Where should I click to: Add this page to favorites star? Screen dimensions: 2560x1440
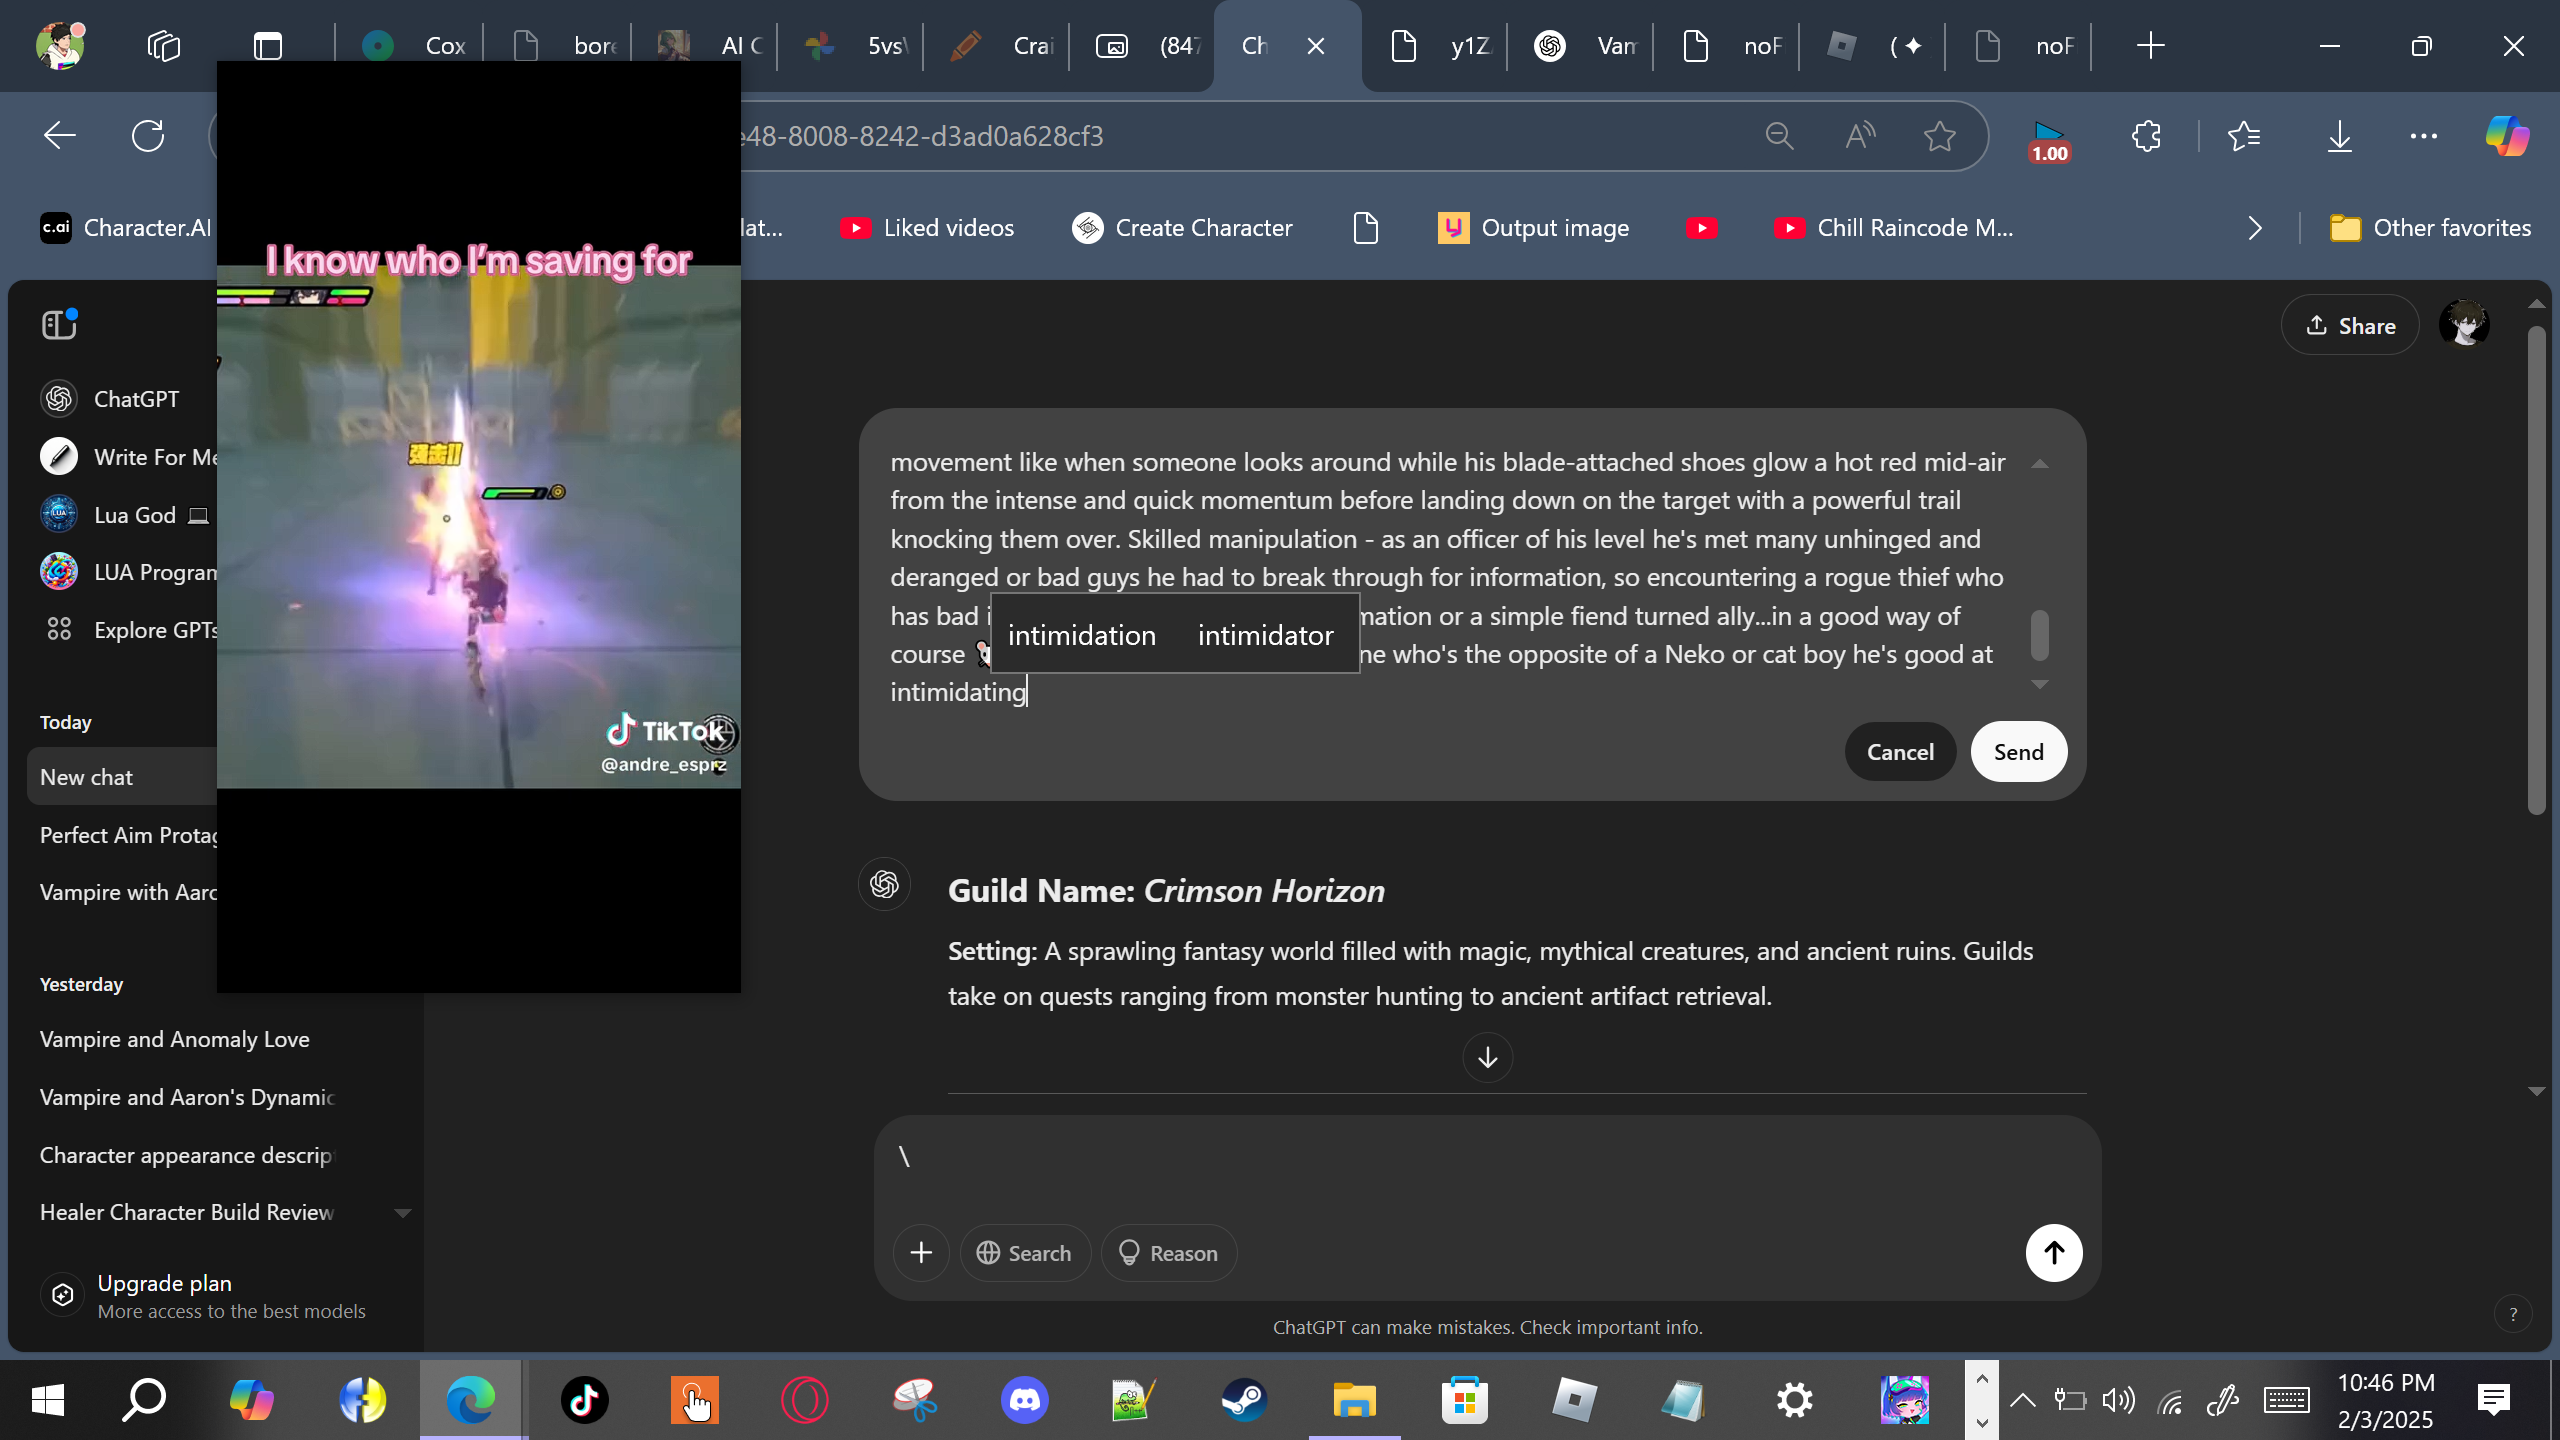[1940, 136]
